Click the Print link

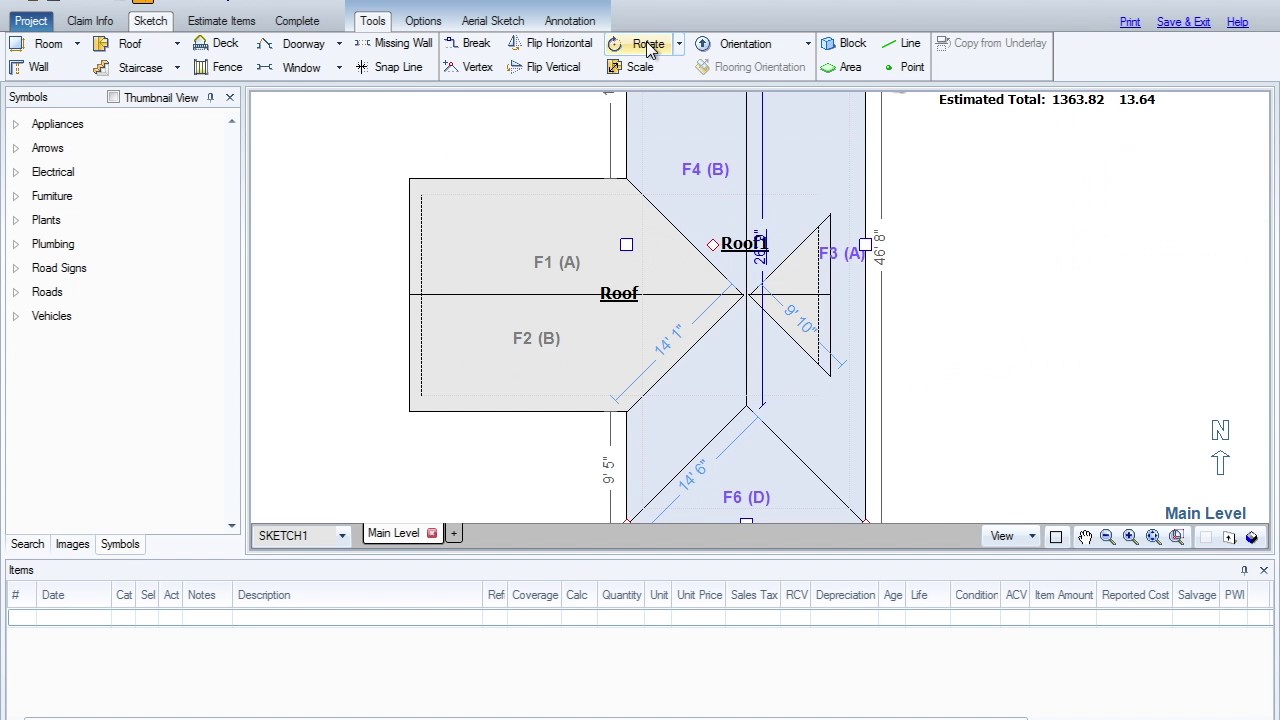coord(1129,22)
